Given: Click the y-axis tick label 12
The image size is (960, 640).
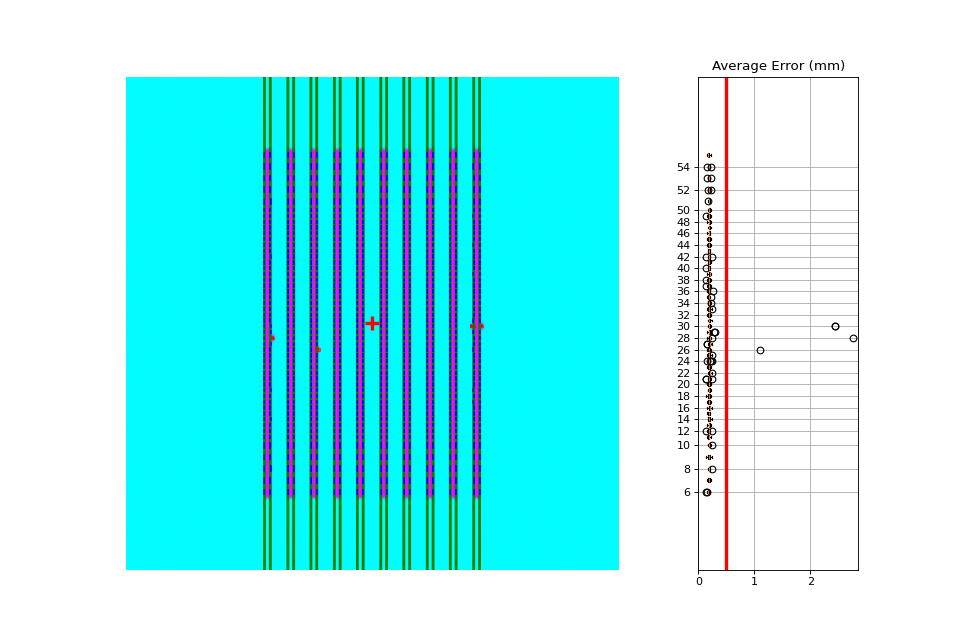Looking at the screenshot, I should [x=683, y=431].
